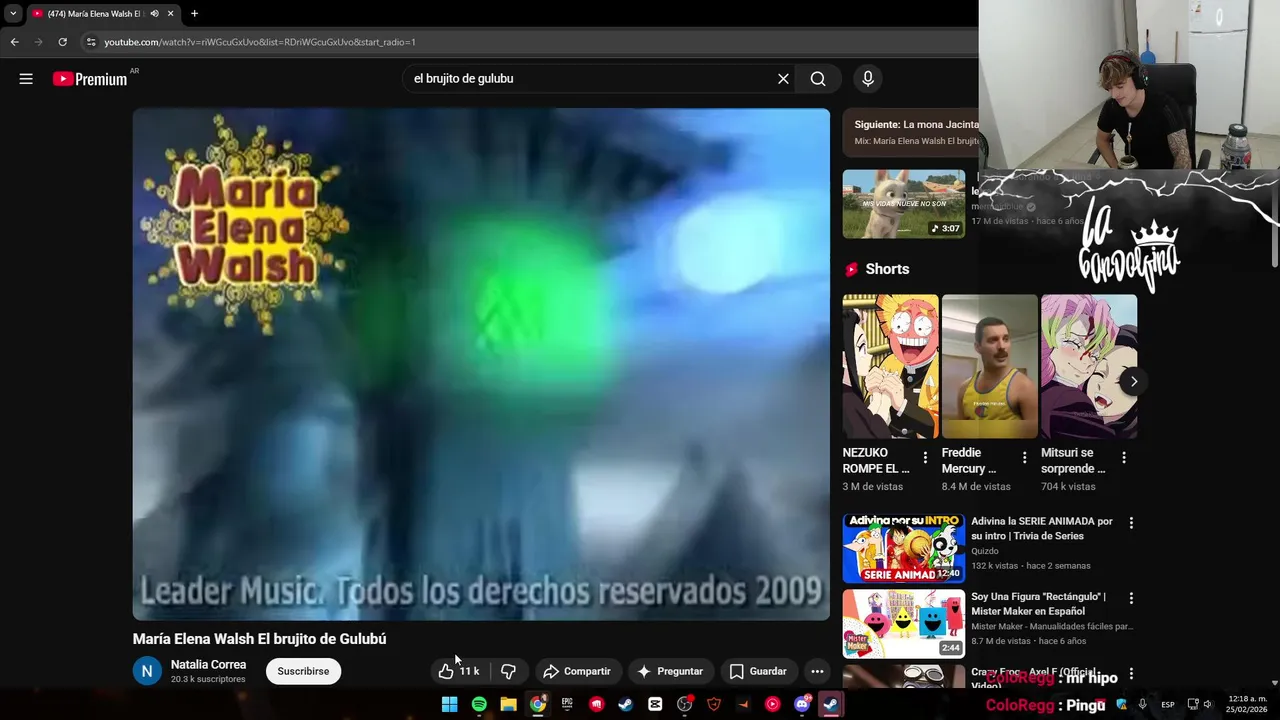Open Windows Start menu

(450, 704)
